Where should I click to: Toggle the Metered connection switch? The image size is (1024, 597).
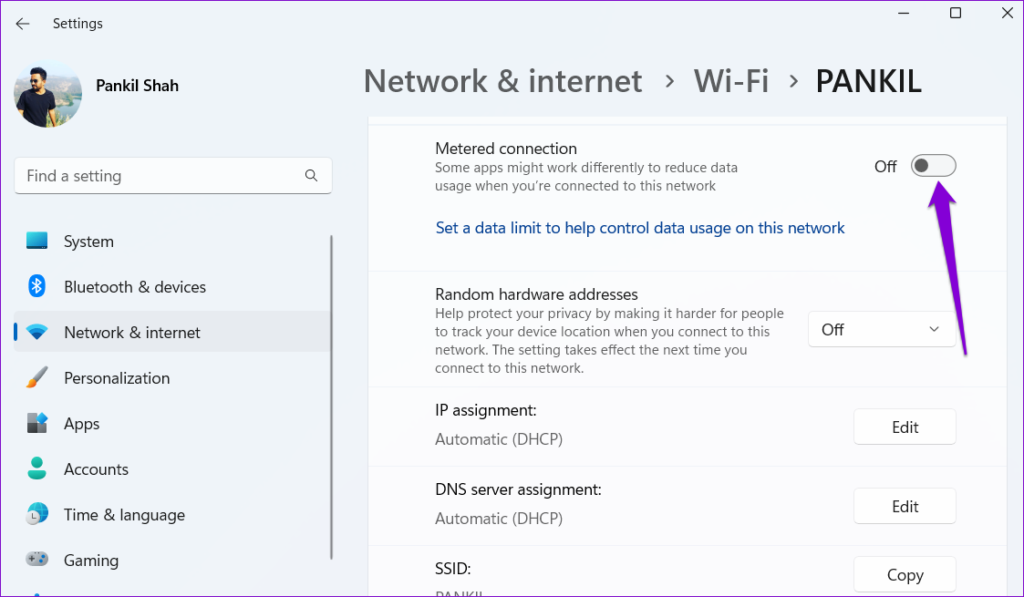point(933,166)
